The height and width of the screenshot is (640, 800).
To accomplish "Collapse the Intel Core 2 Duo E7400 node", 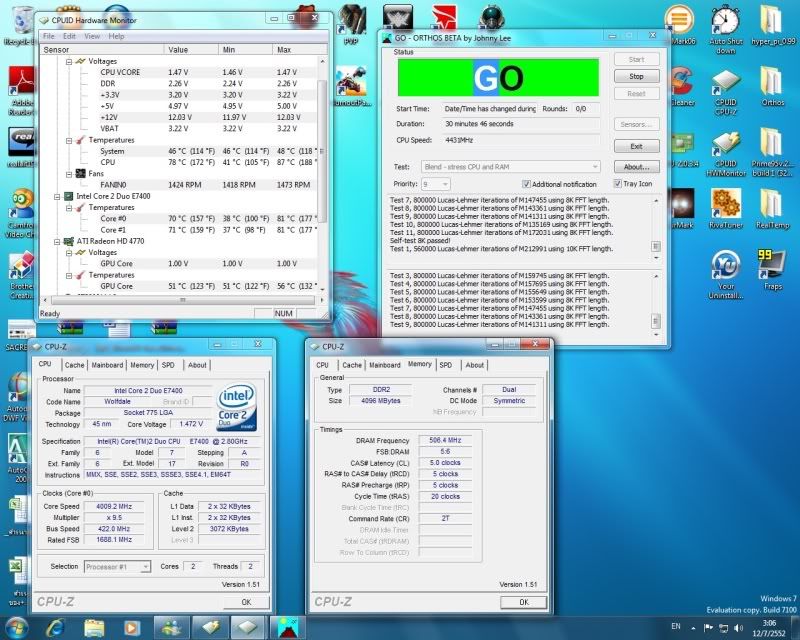I will 57,197.
